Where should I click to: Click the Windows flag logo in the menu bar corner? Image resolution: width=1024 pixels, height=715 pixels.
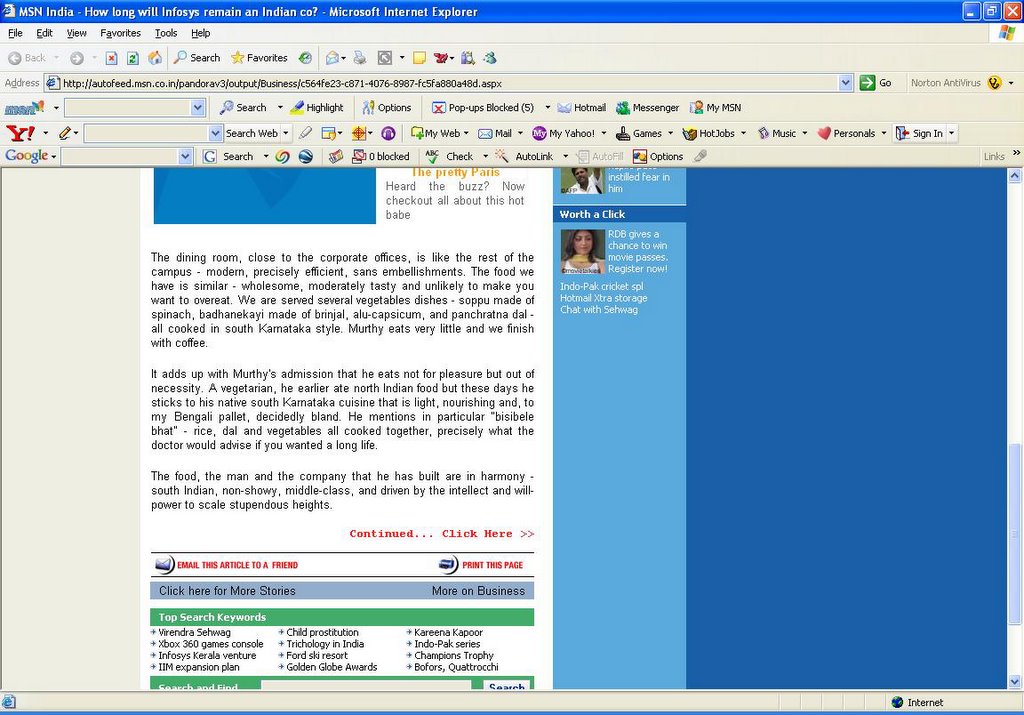point(1007,33)
